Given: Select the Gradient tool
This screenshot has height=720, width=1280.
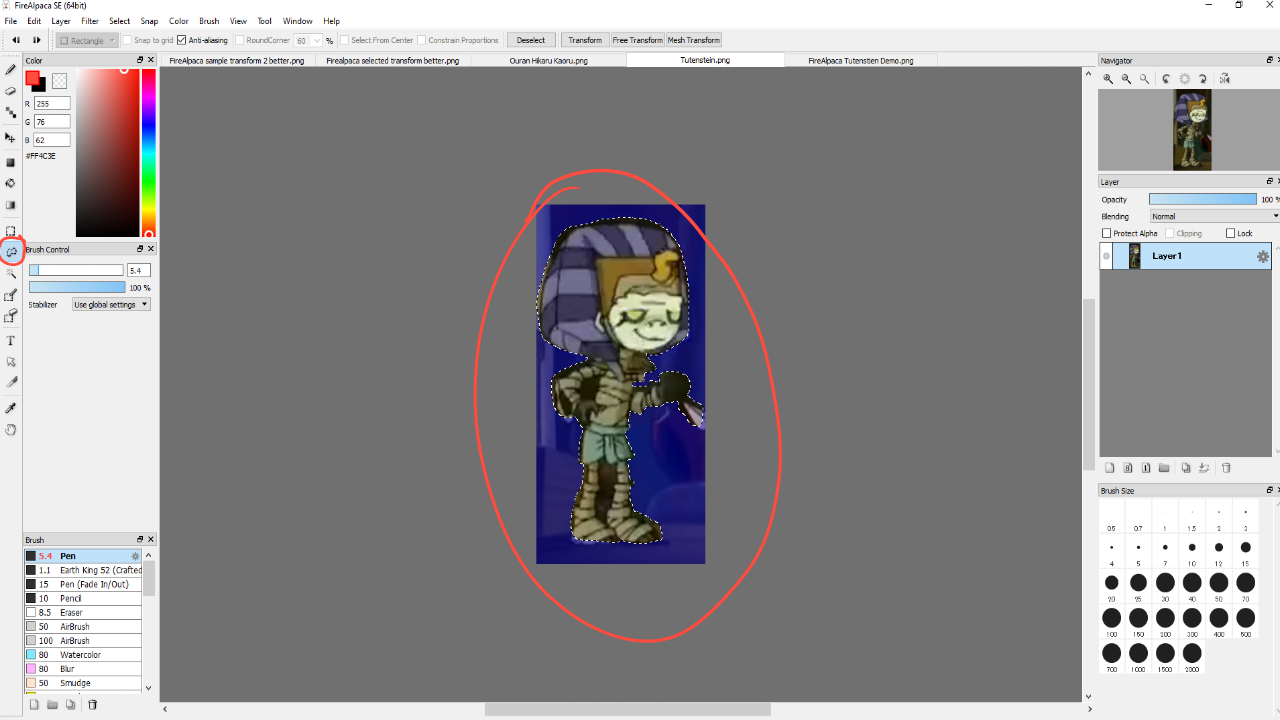Looking at the screenshot, I should point(11,206).
